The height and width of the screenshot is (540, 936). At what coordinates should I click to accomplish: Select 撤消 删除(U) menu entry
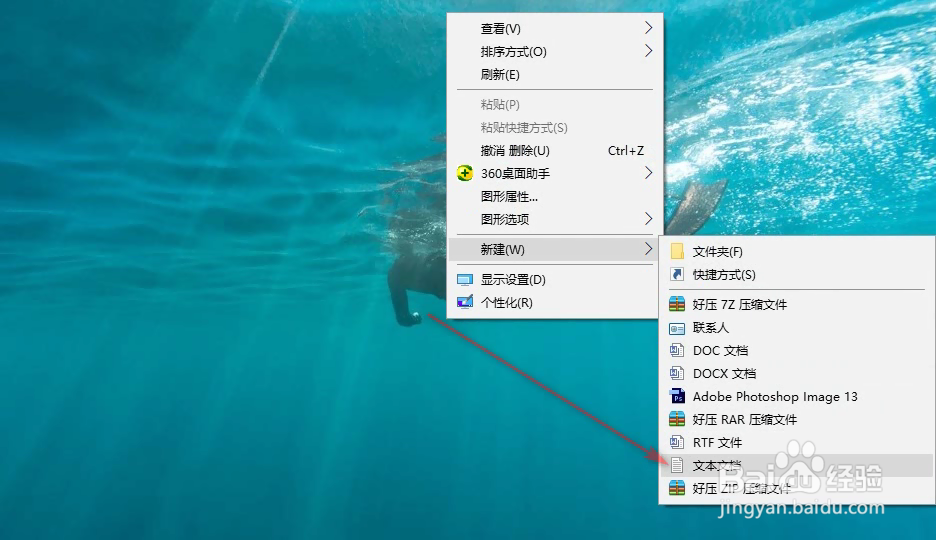point(555,151)
